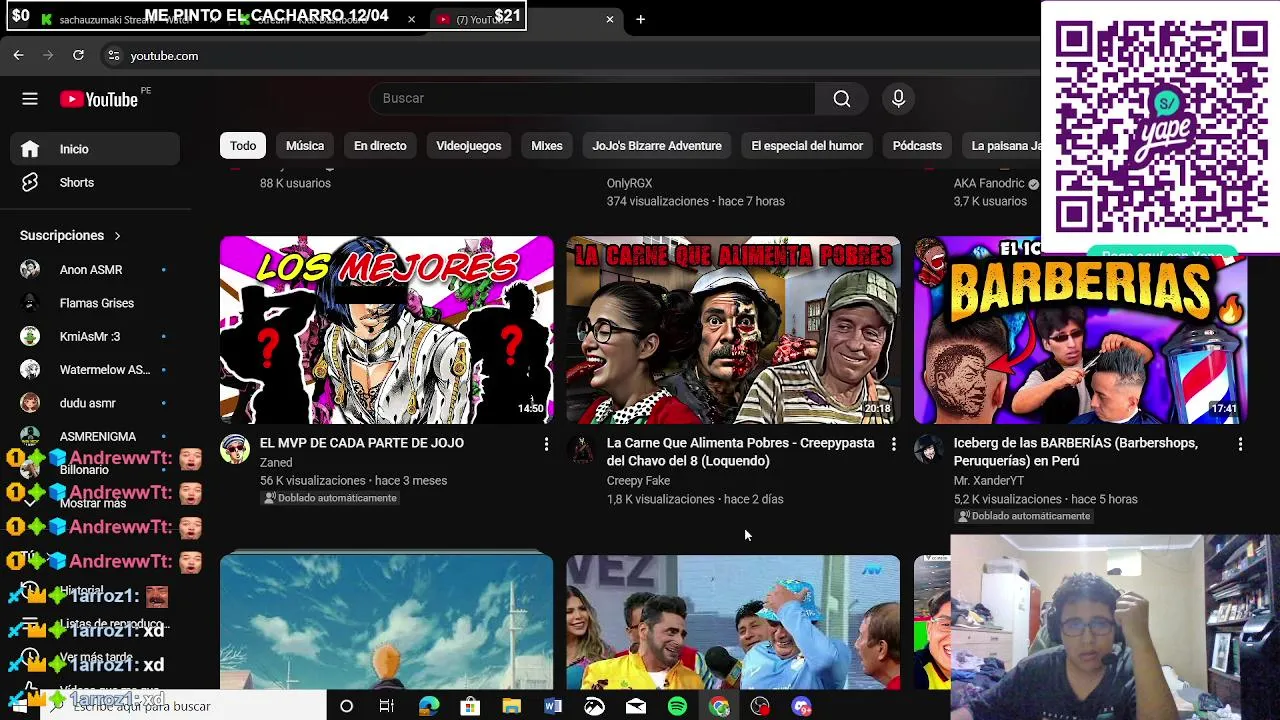Open Watermelow AS... subscription channel
Viewport: 1280px width, 720px height.
pos(95,370)
